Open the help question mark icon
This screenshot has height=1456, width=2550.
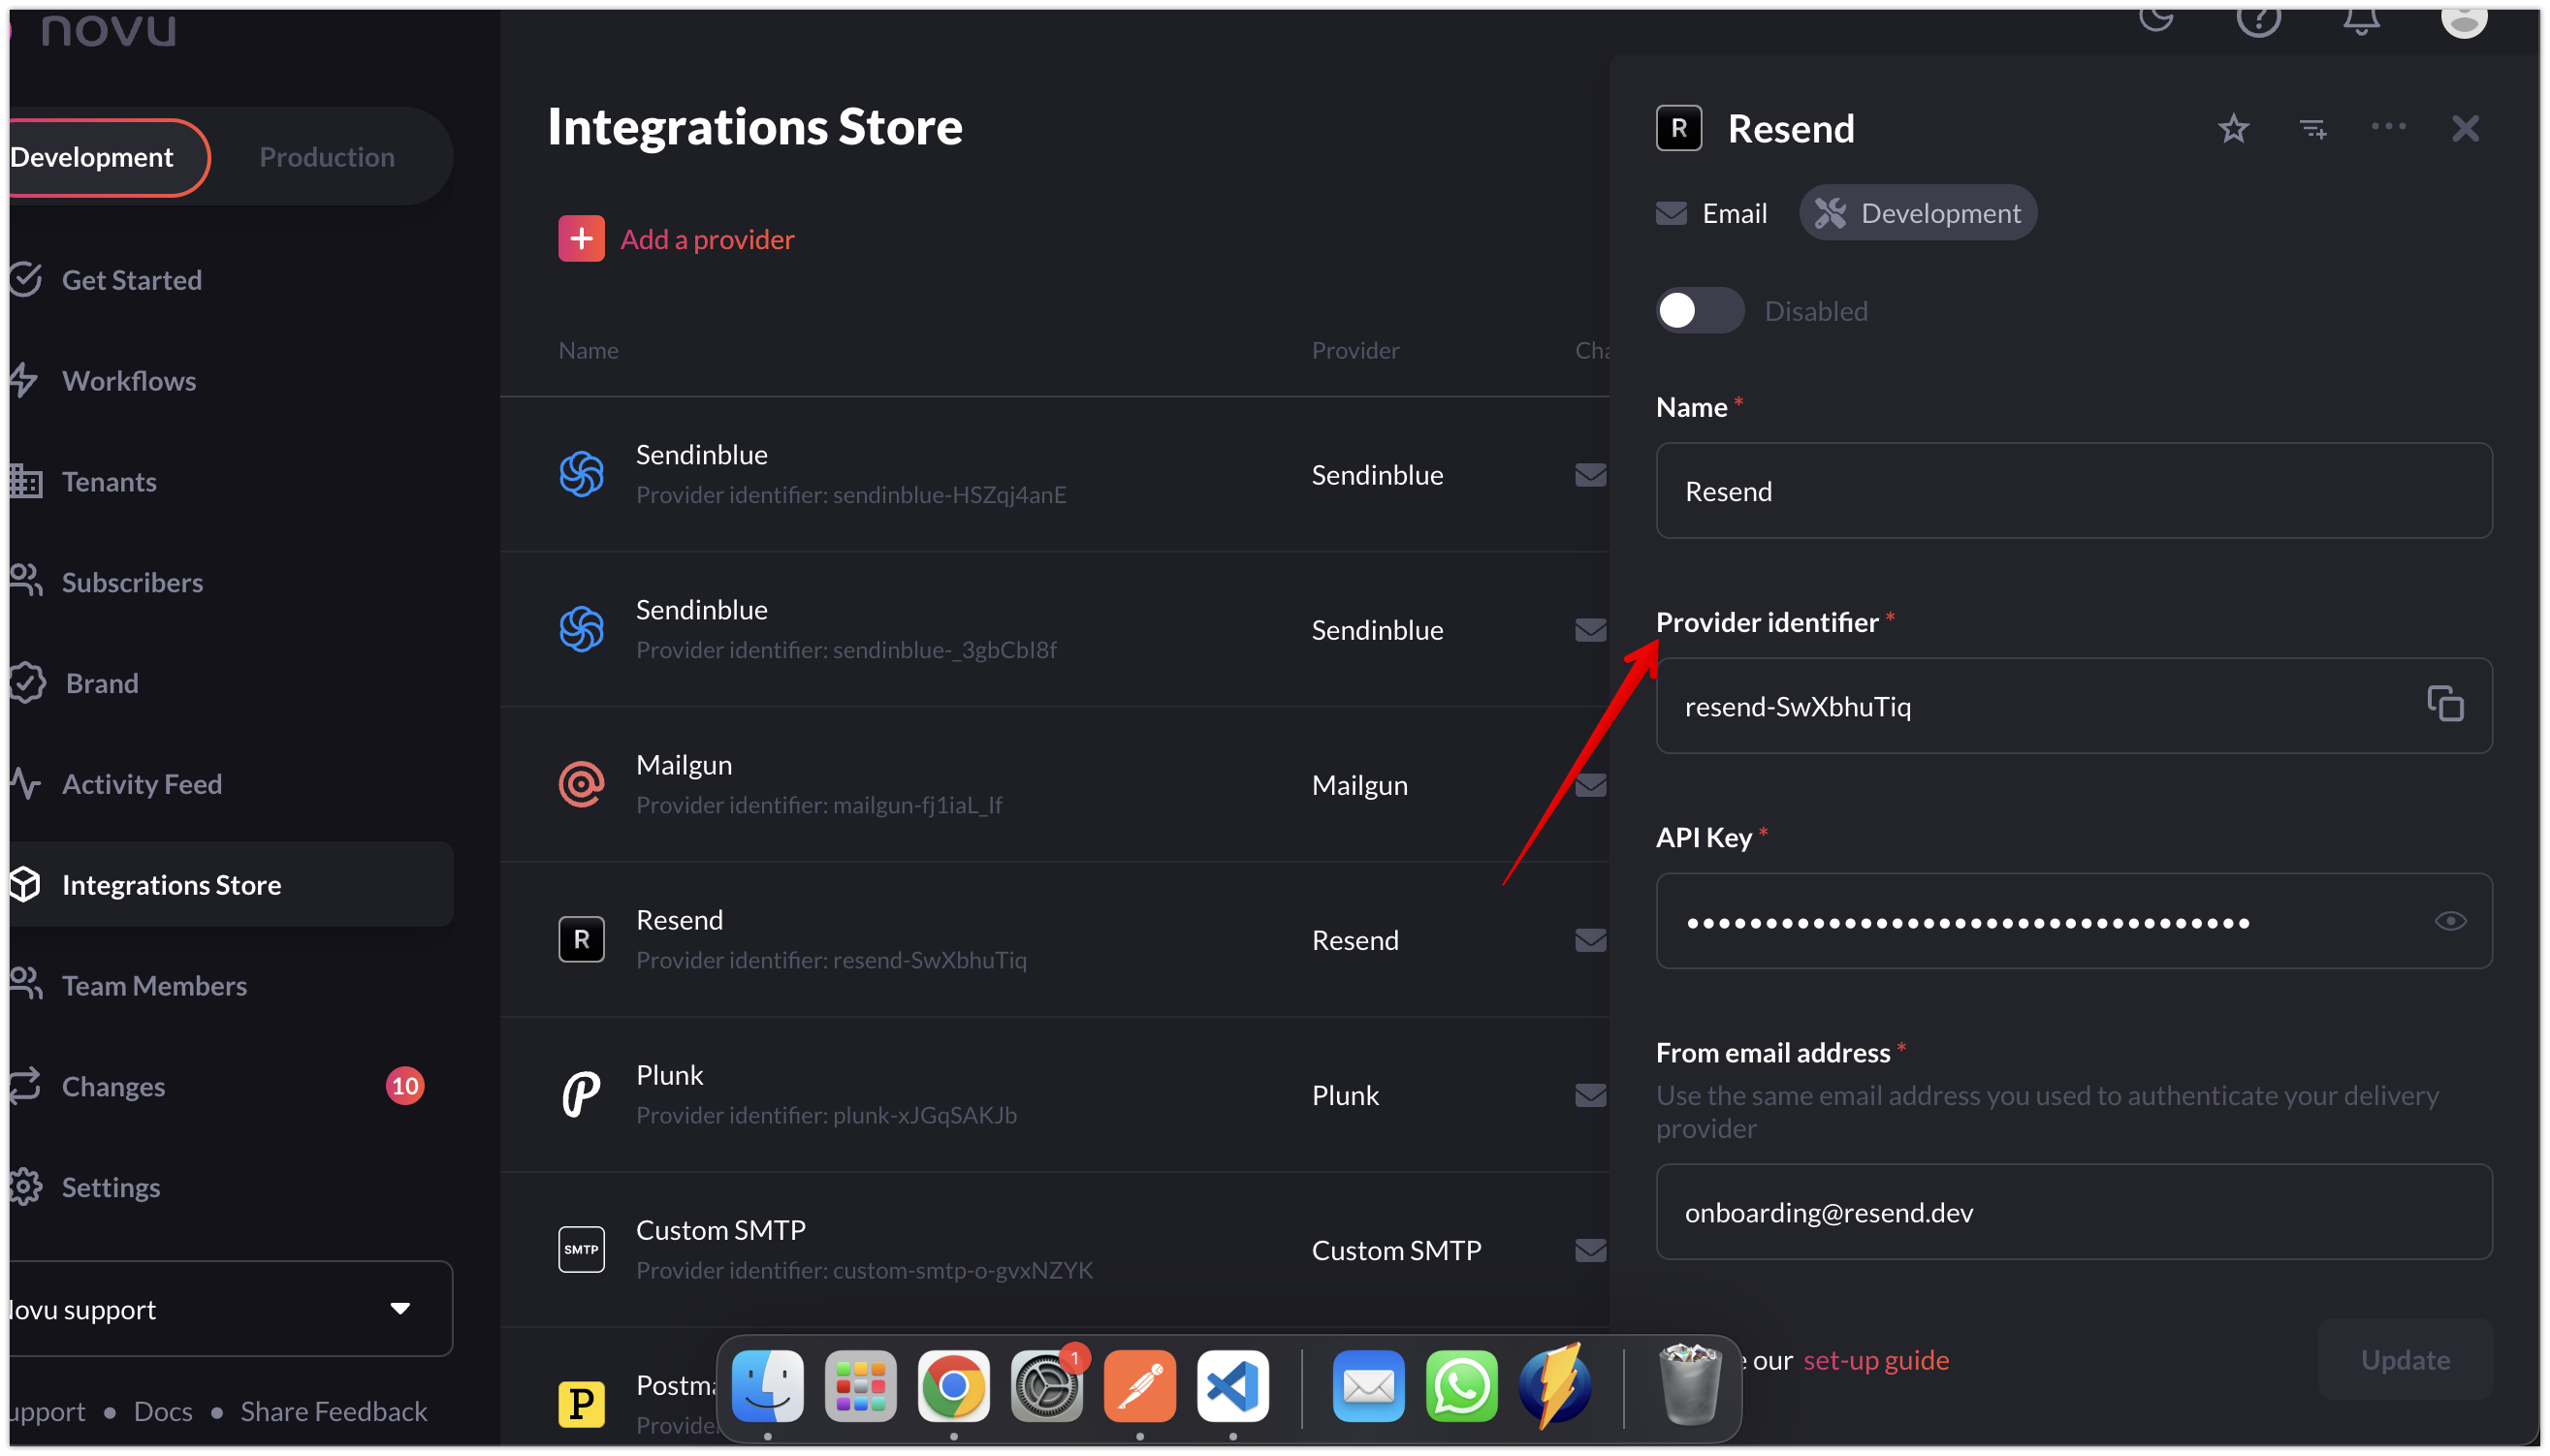(2258, 16)
